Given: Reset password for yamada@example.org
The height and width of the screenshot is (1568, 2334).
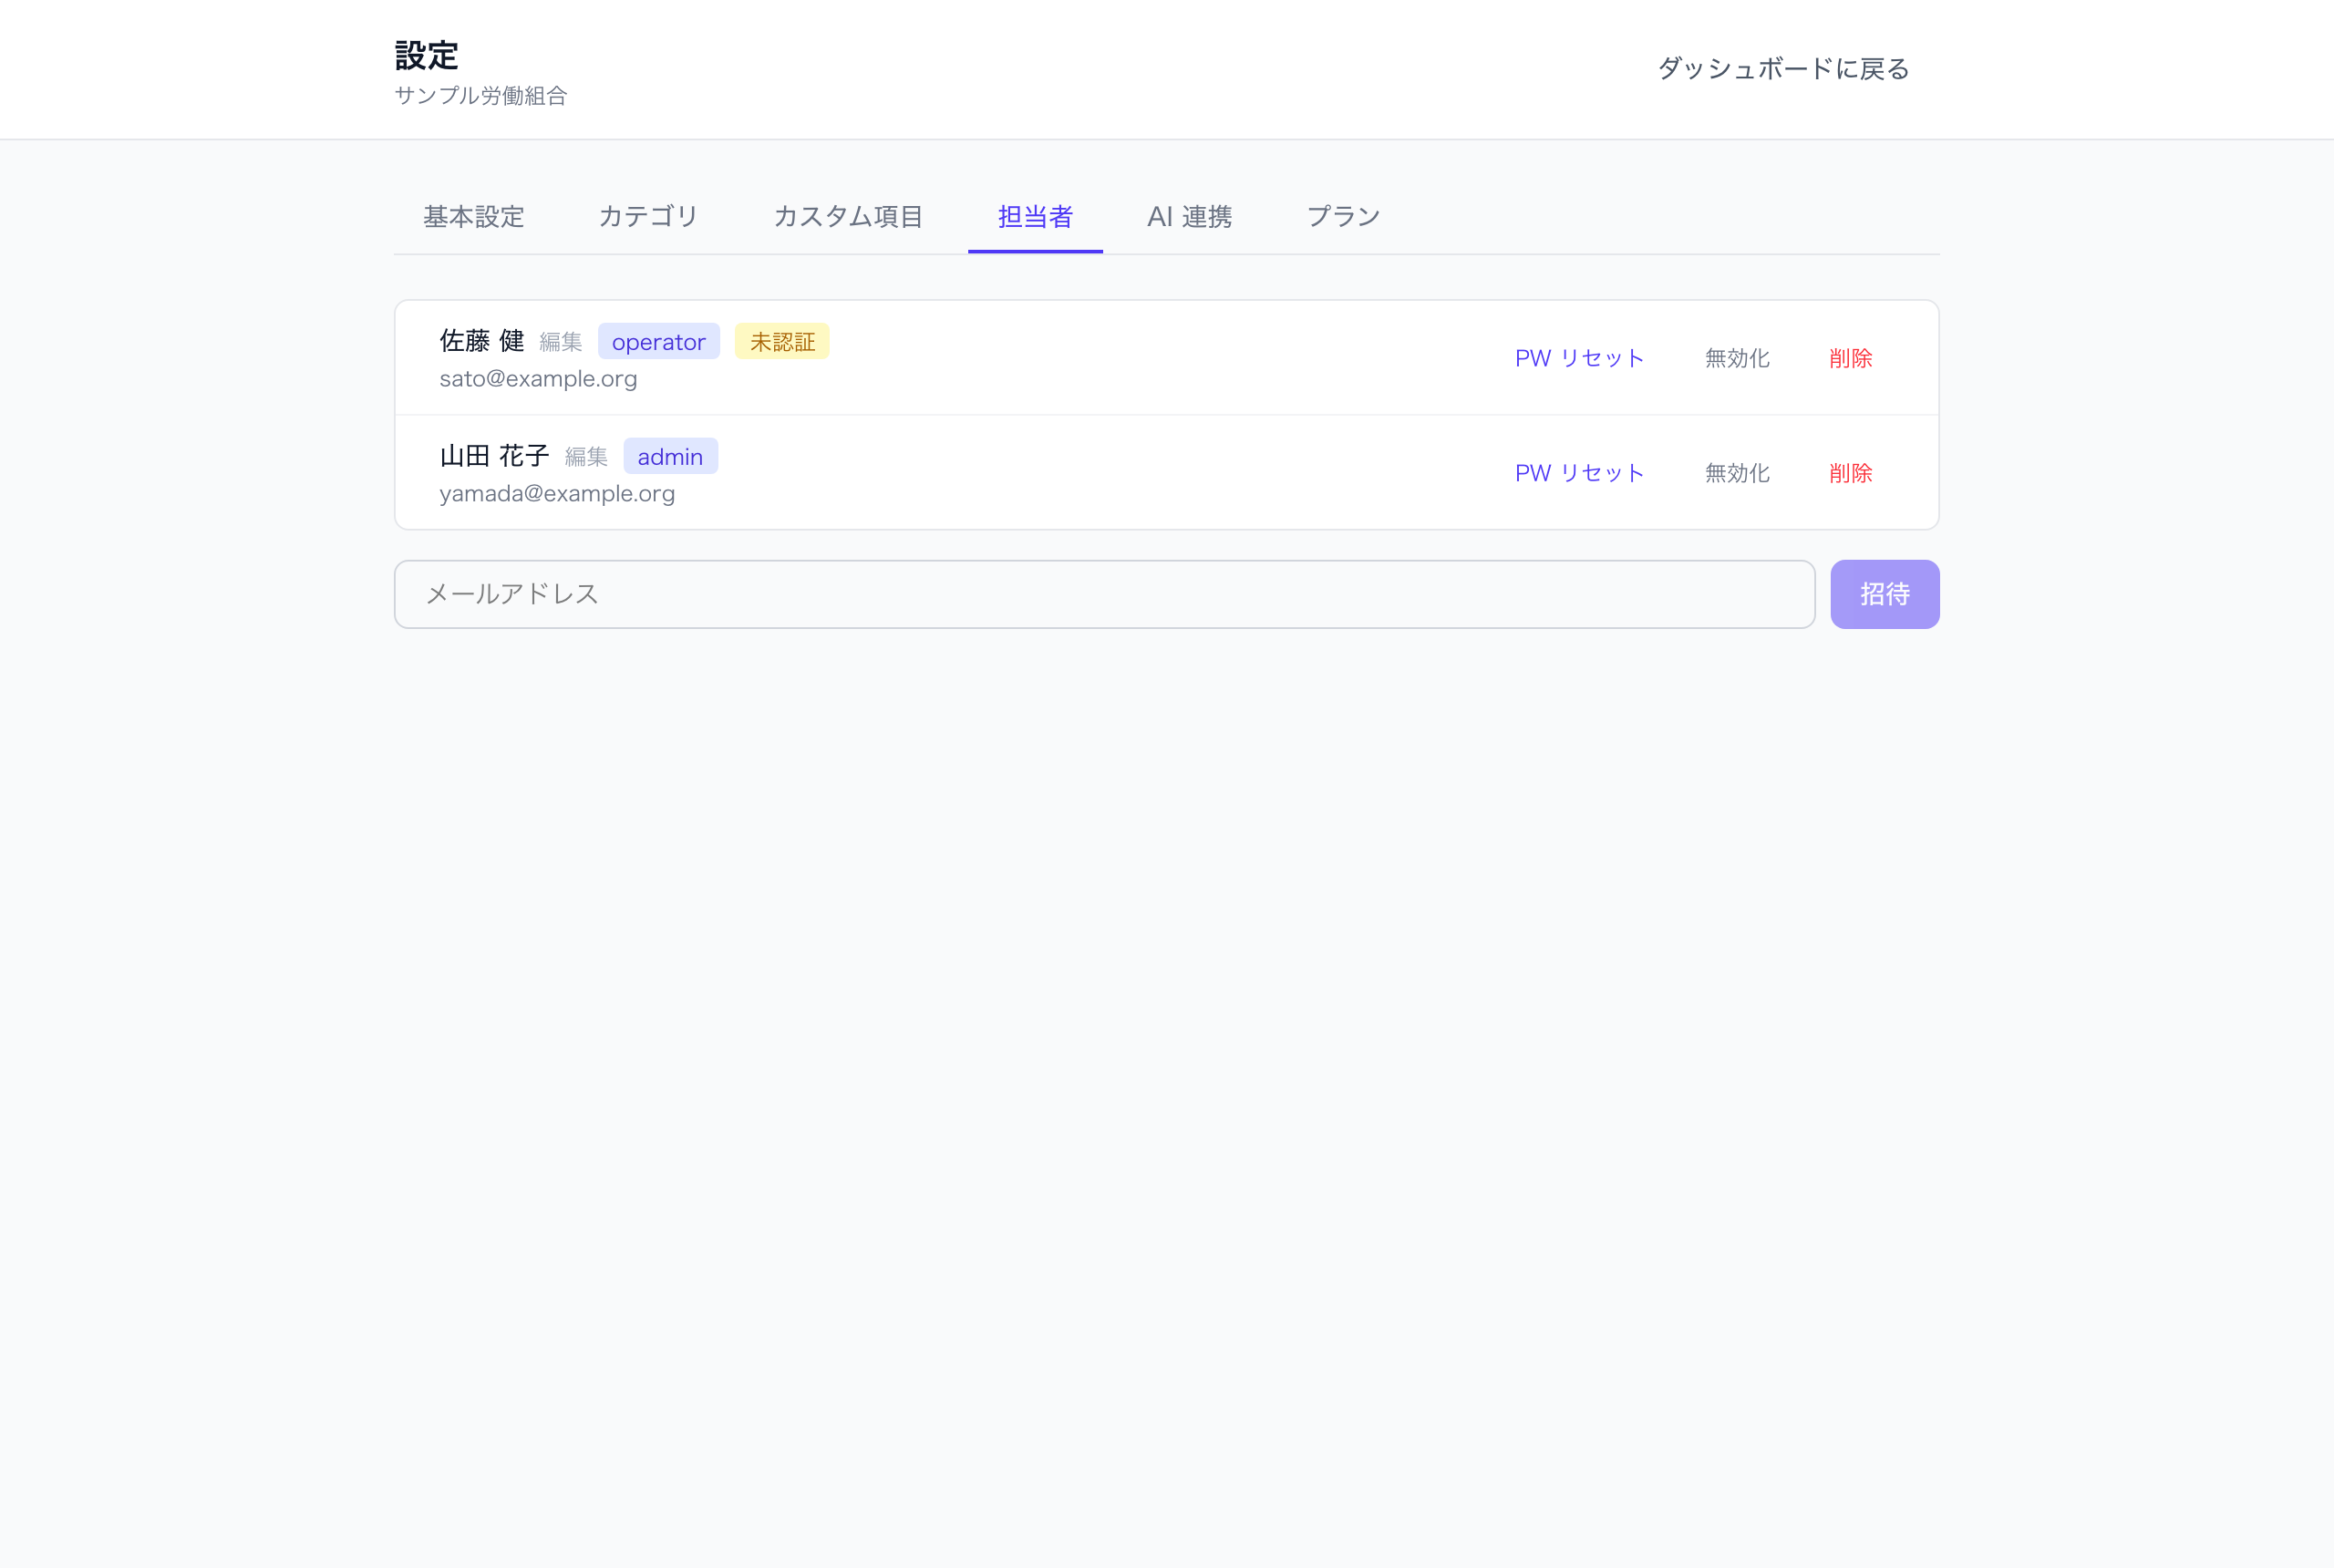Looking at the screenshot, I should pyautogui.click(x=1579, y=473).
